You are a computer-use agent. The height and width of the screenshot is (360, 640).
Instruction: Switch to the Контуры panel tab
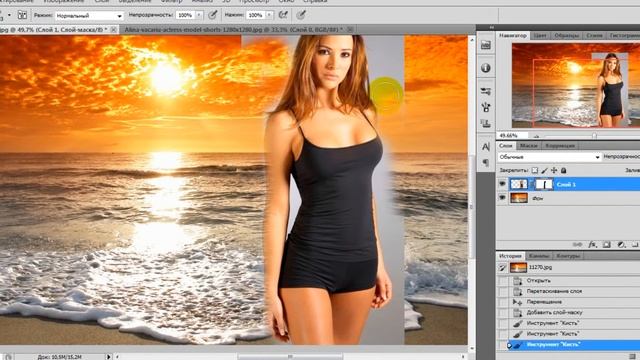click(x=568, y=256)
